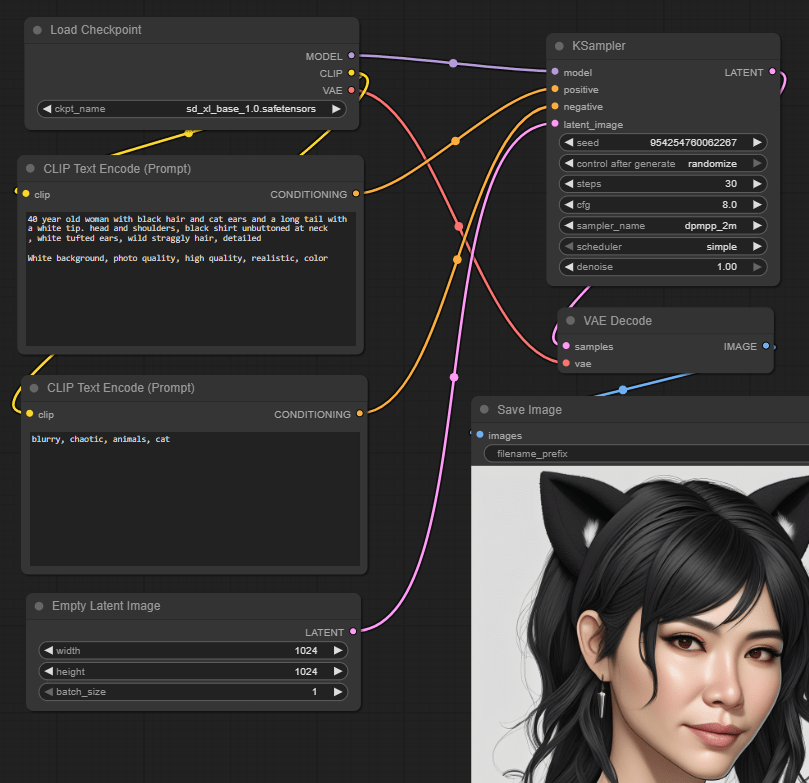Collapse the Load Checkpoint node via its dot
Image resolution: width=809 pixels, height=783 pixels.
coord(37,30)
